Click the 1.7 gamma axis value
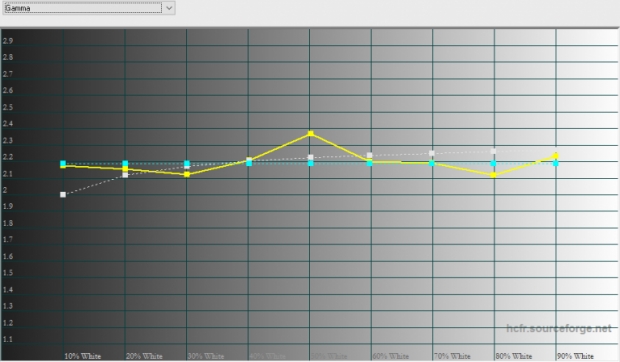Viewport: 620px width, 362px height. pyautogui.click(x=8, y=239)
